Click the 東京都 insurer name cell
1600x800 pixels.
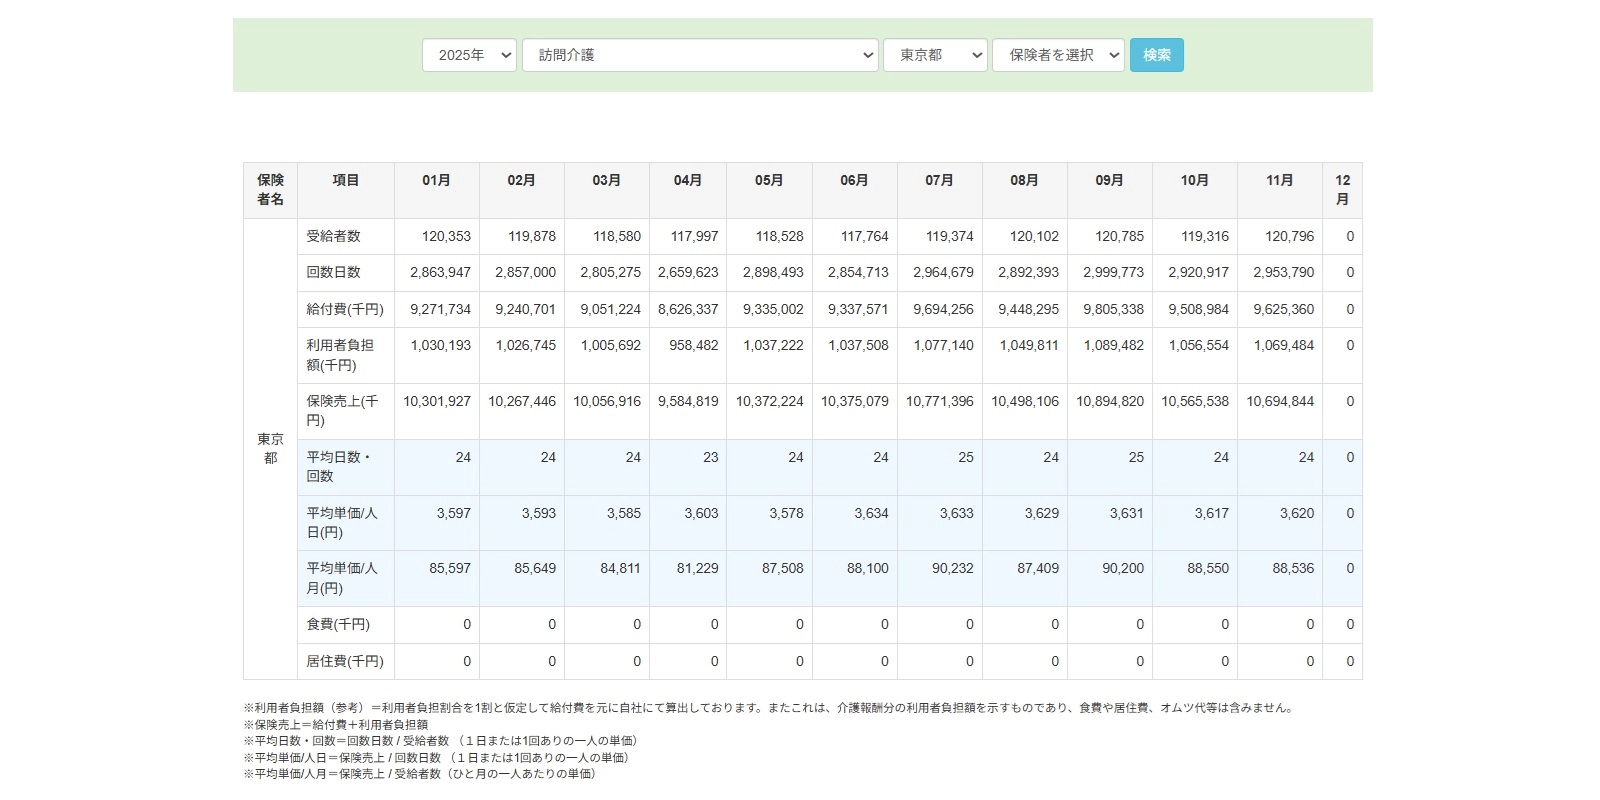coord(270,449)
